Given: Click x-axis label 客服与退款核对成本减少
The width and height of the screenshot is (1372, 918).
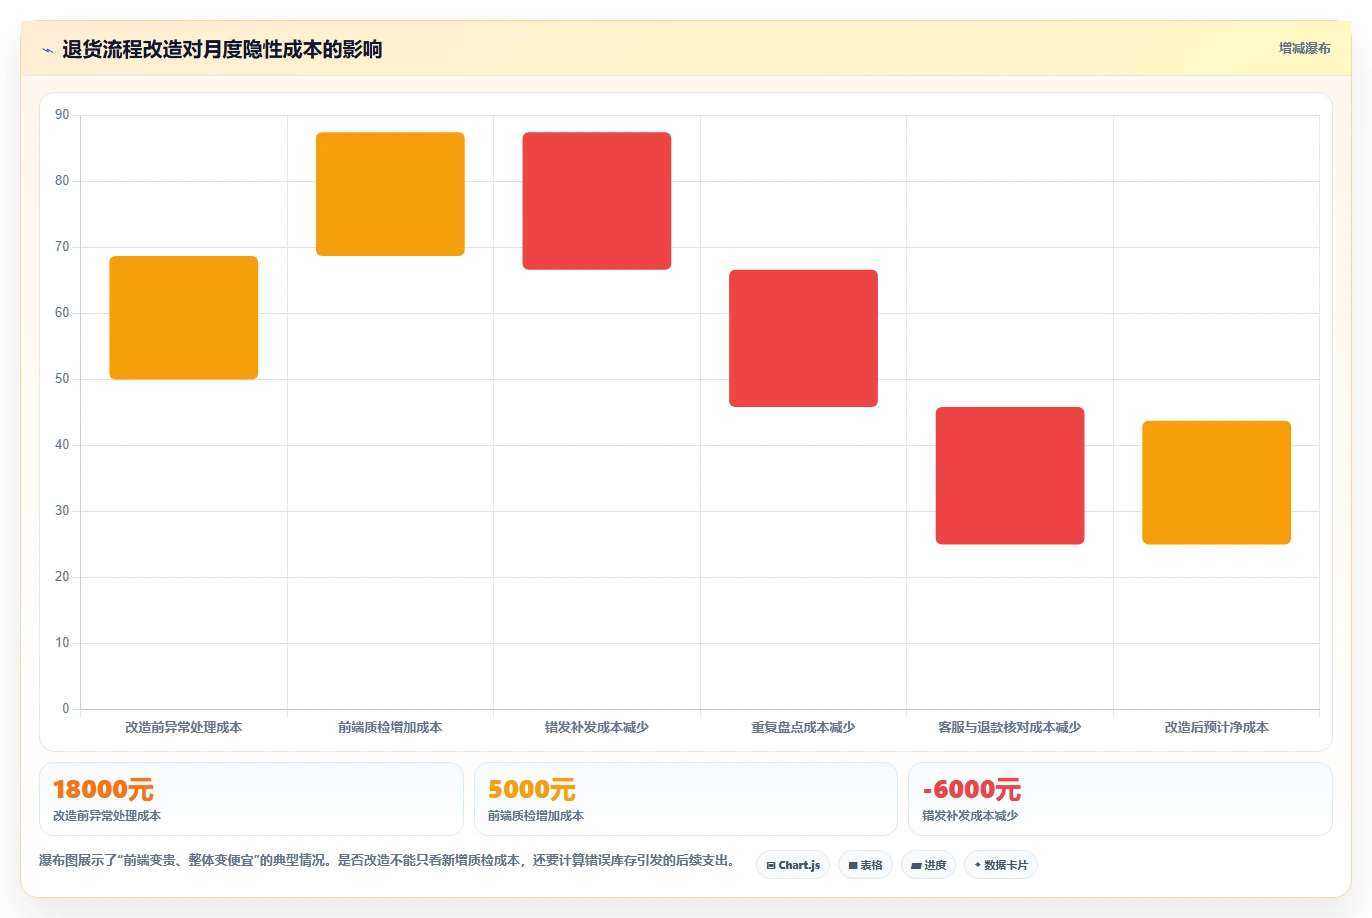Looking at the screenshot, I should 1010,728.
